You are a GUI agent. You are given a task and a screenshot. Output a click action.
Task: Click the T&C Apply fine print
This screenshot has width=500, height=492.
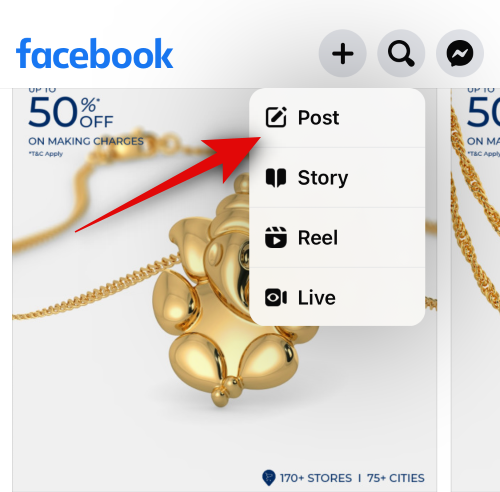[x=46, y=154]
